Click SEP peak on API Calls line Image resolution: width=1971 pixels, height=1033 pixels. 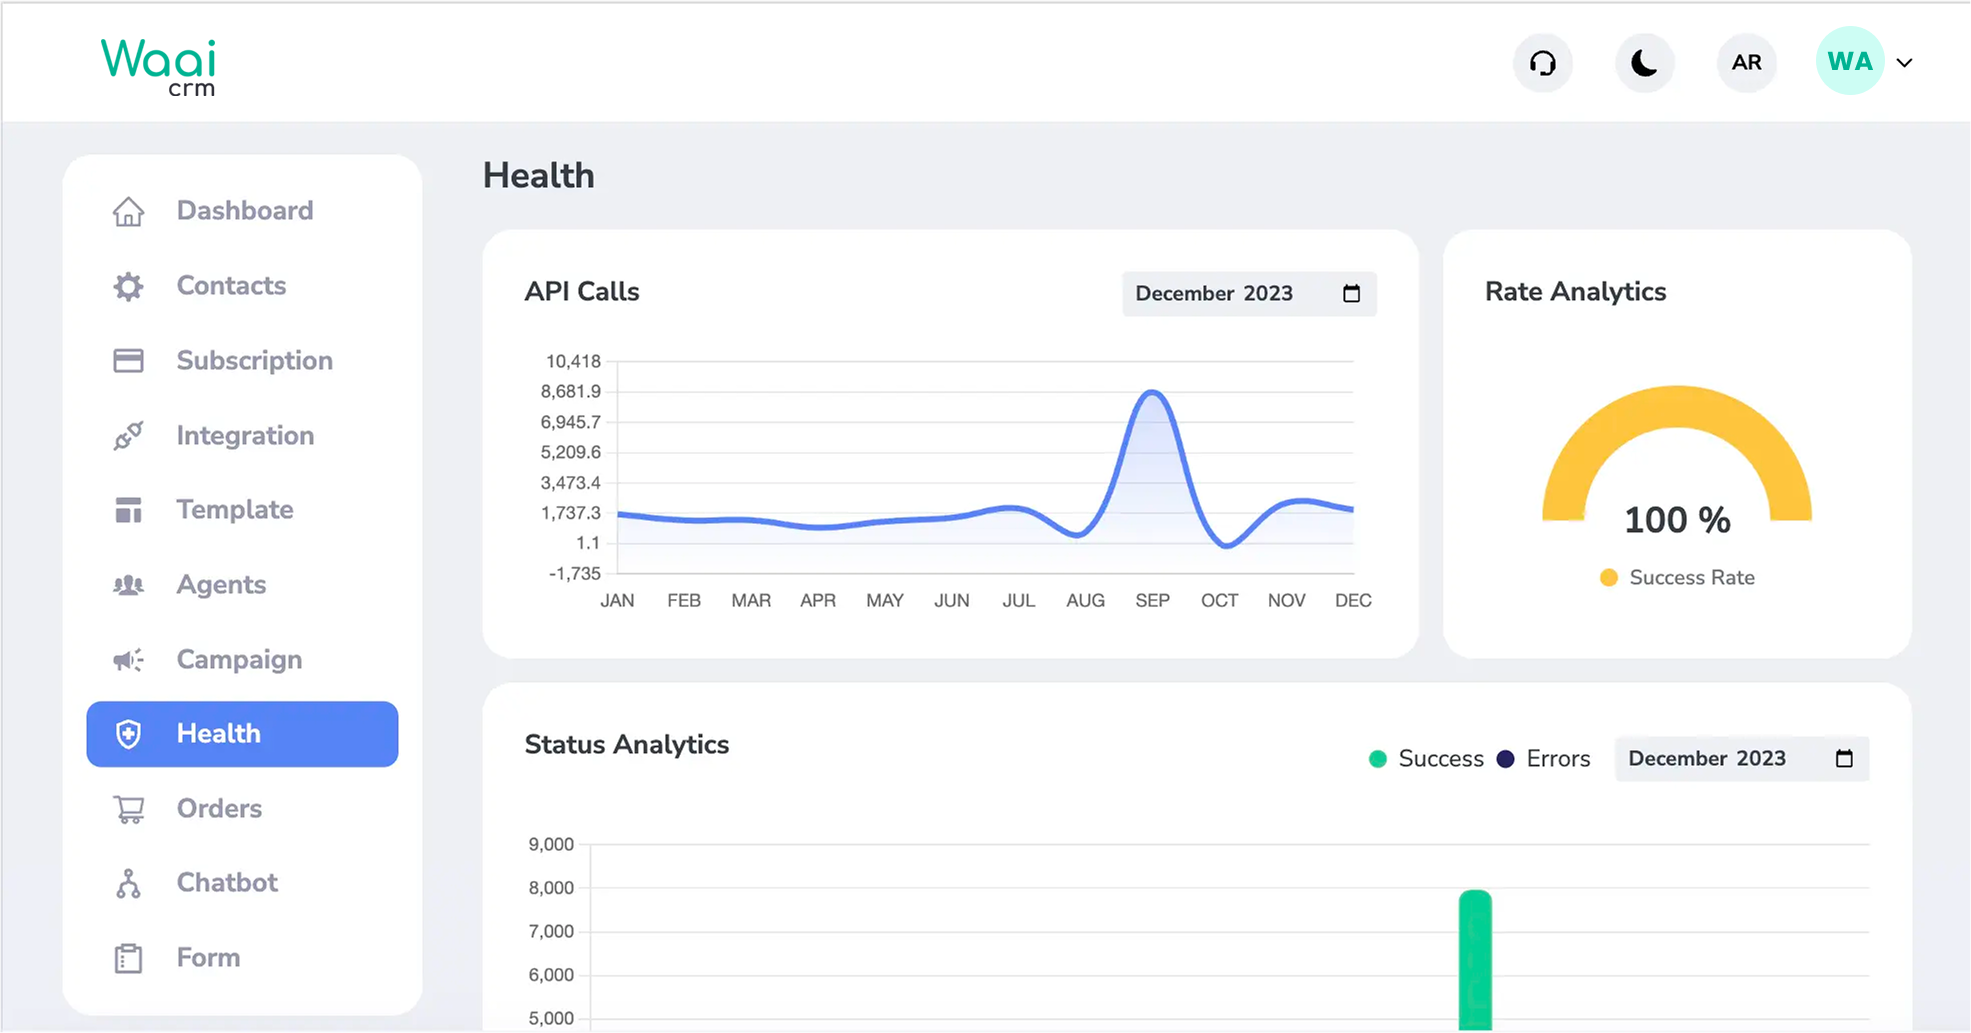click(1152, 392)
